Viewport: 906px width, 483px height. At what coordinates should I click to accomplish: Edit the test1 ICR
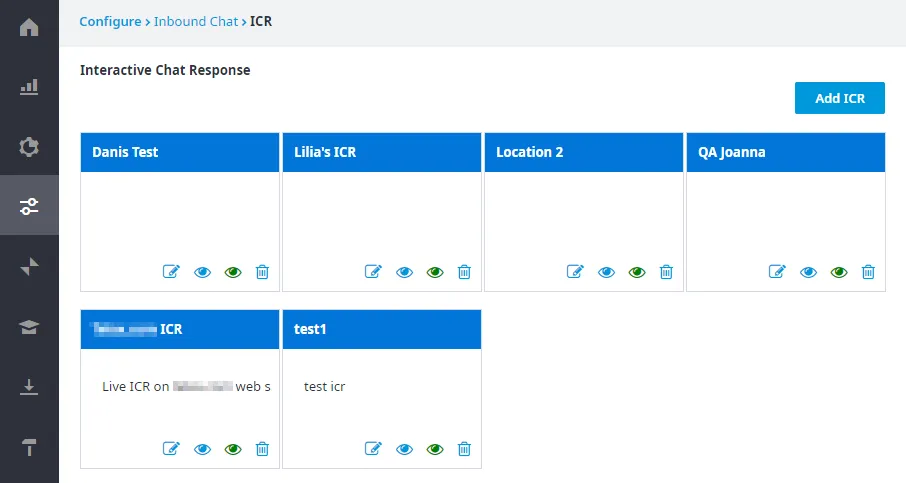[x=373, y=448]
